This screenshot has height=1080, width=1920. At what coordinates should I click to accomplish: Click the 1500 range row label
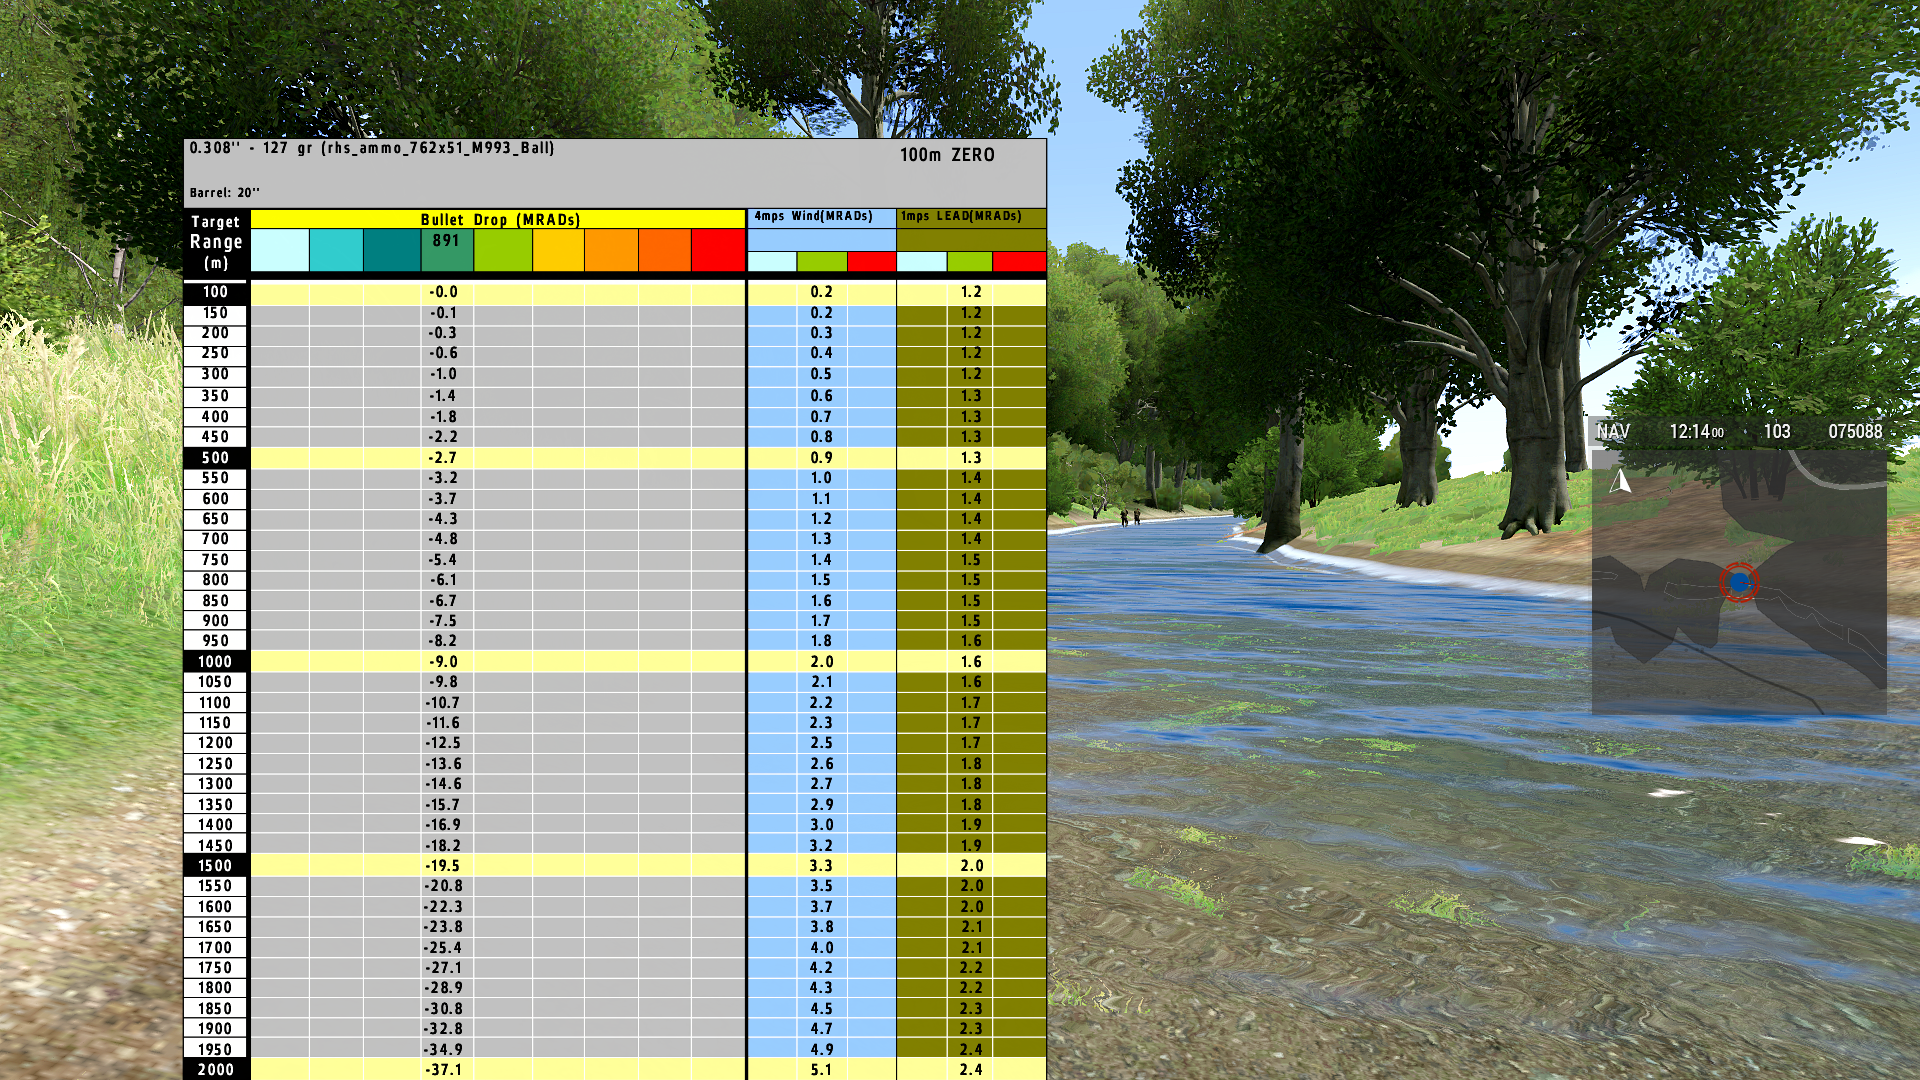216,866
